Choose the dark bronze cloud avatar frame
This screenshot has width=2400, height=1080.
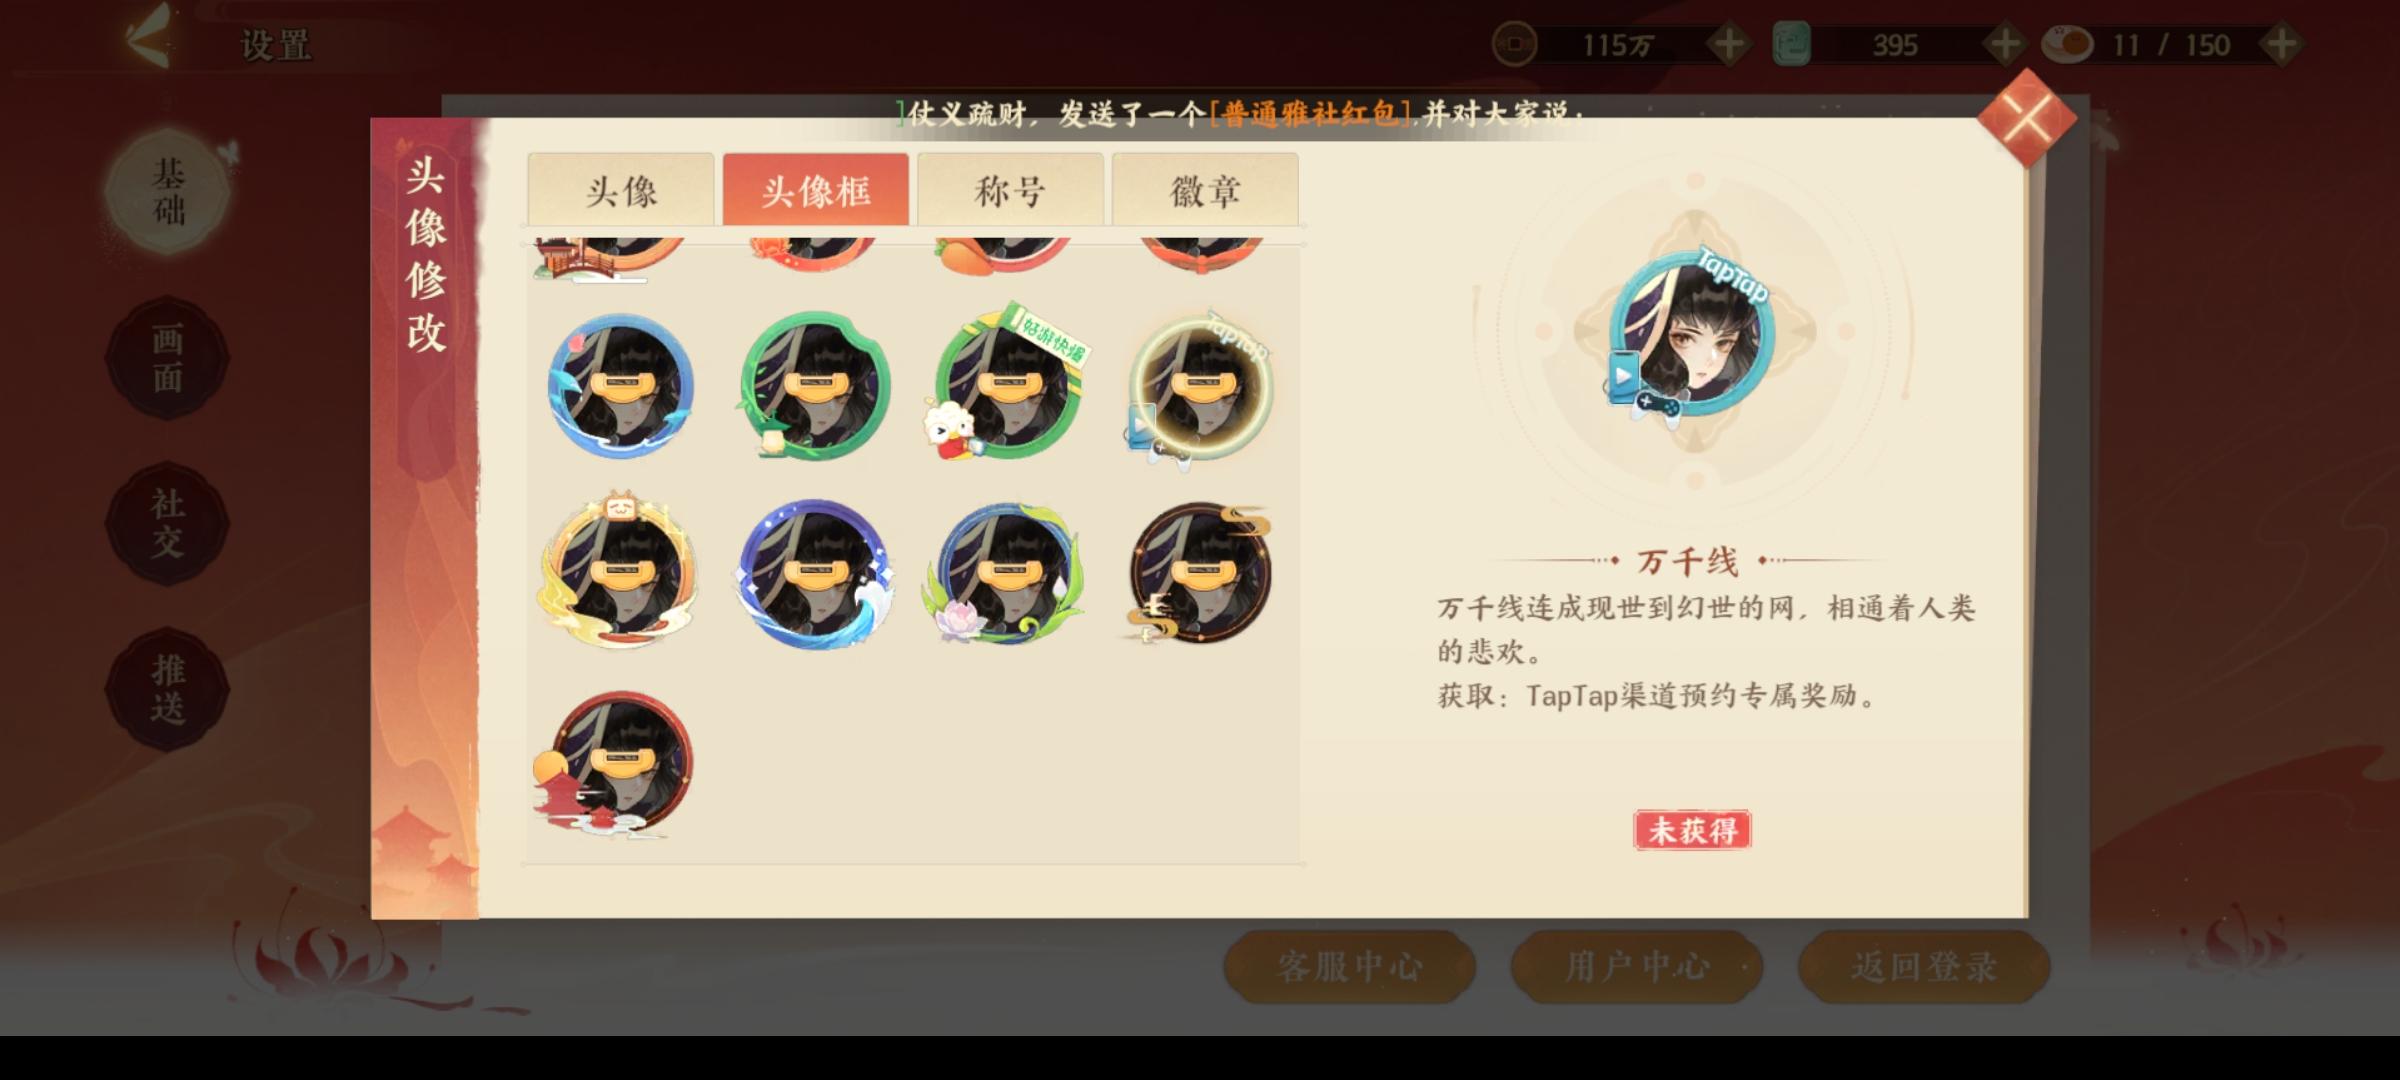point(1200,574)
